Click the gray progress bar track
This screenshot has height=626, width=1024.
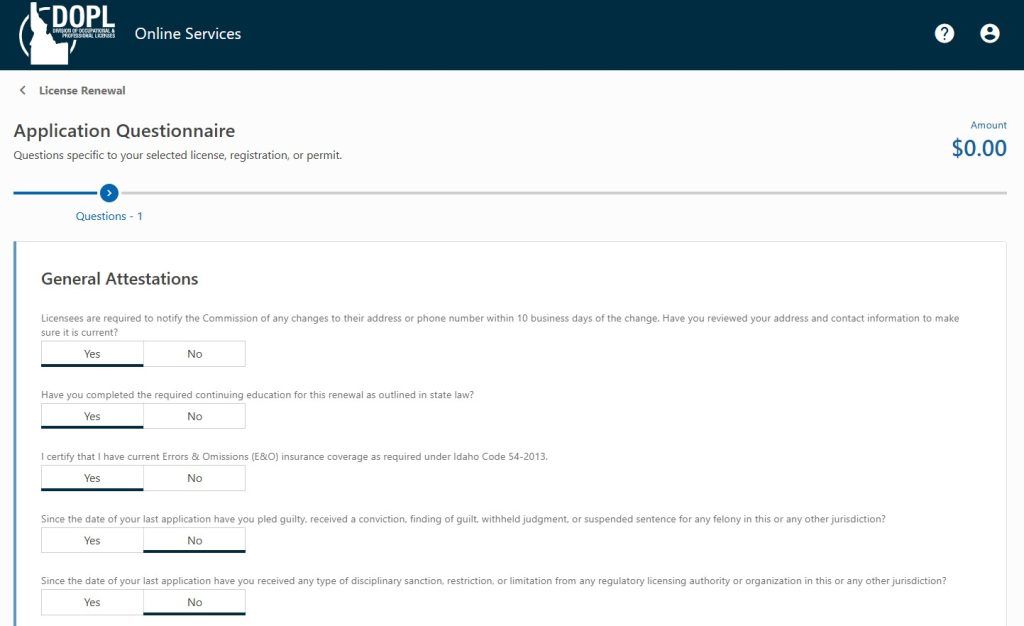(564, 193)
